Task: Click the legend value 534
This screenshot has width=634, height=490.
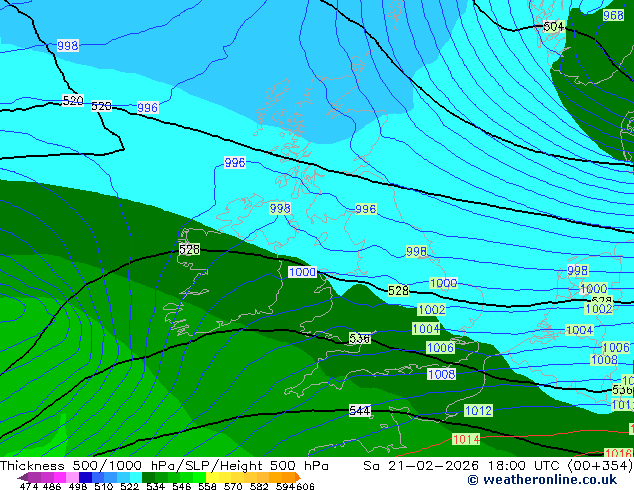Action: (x=155, y=486)
